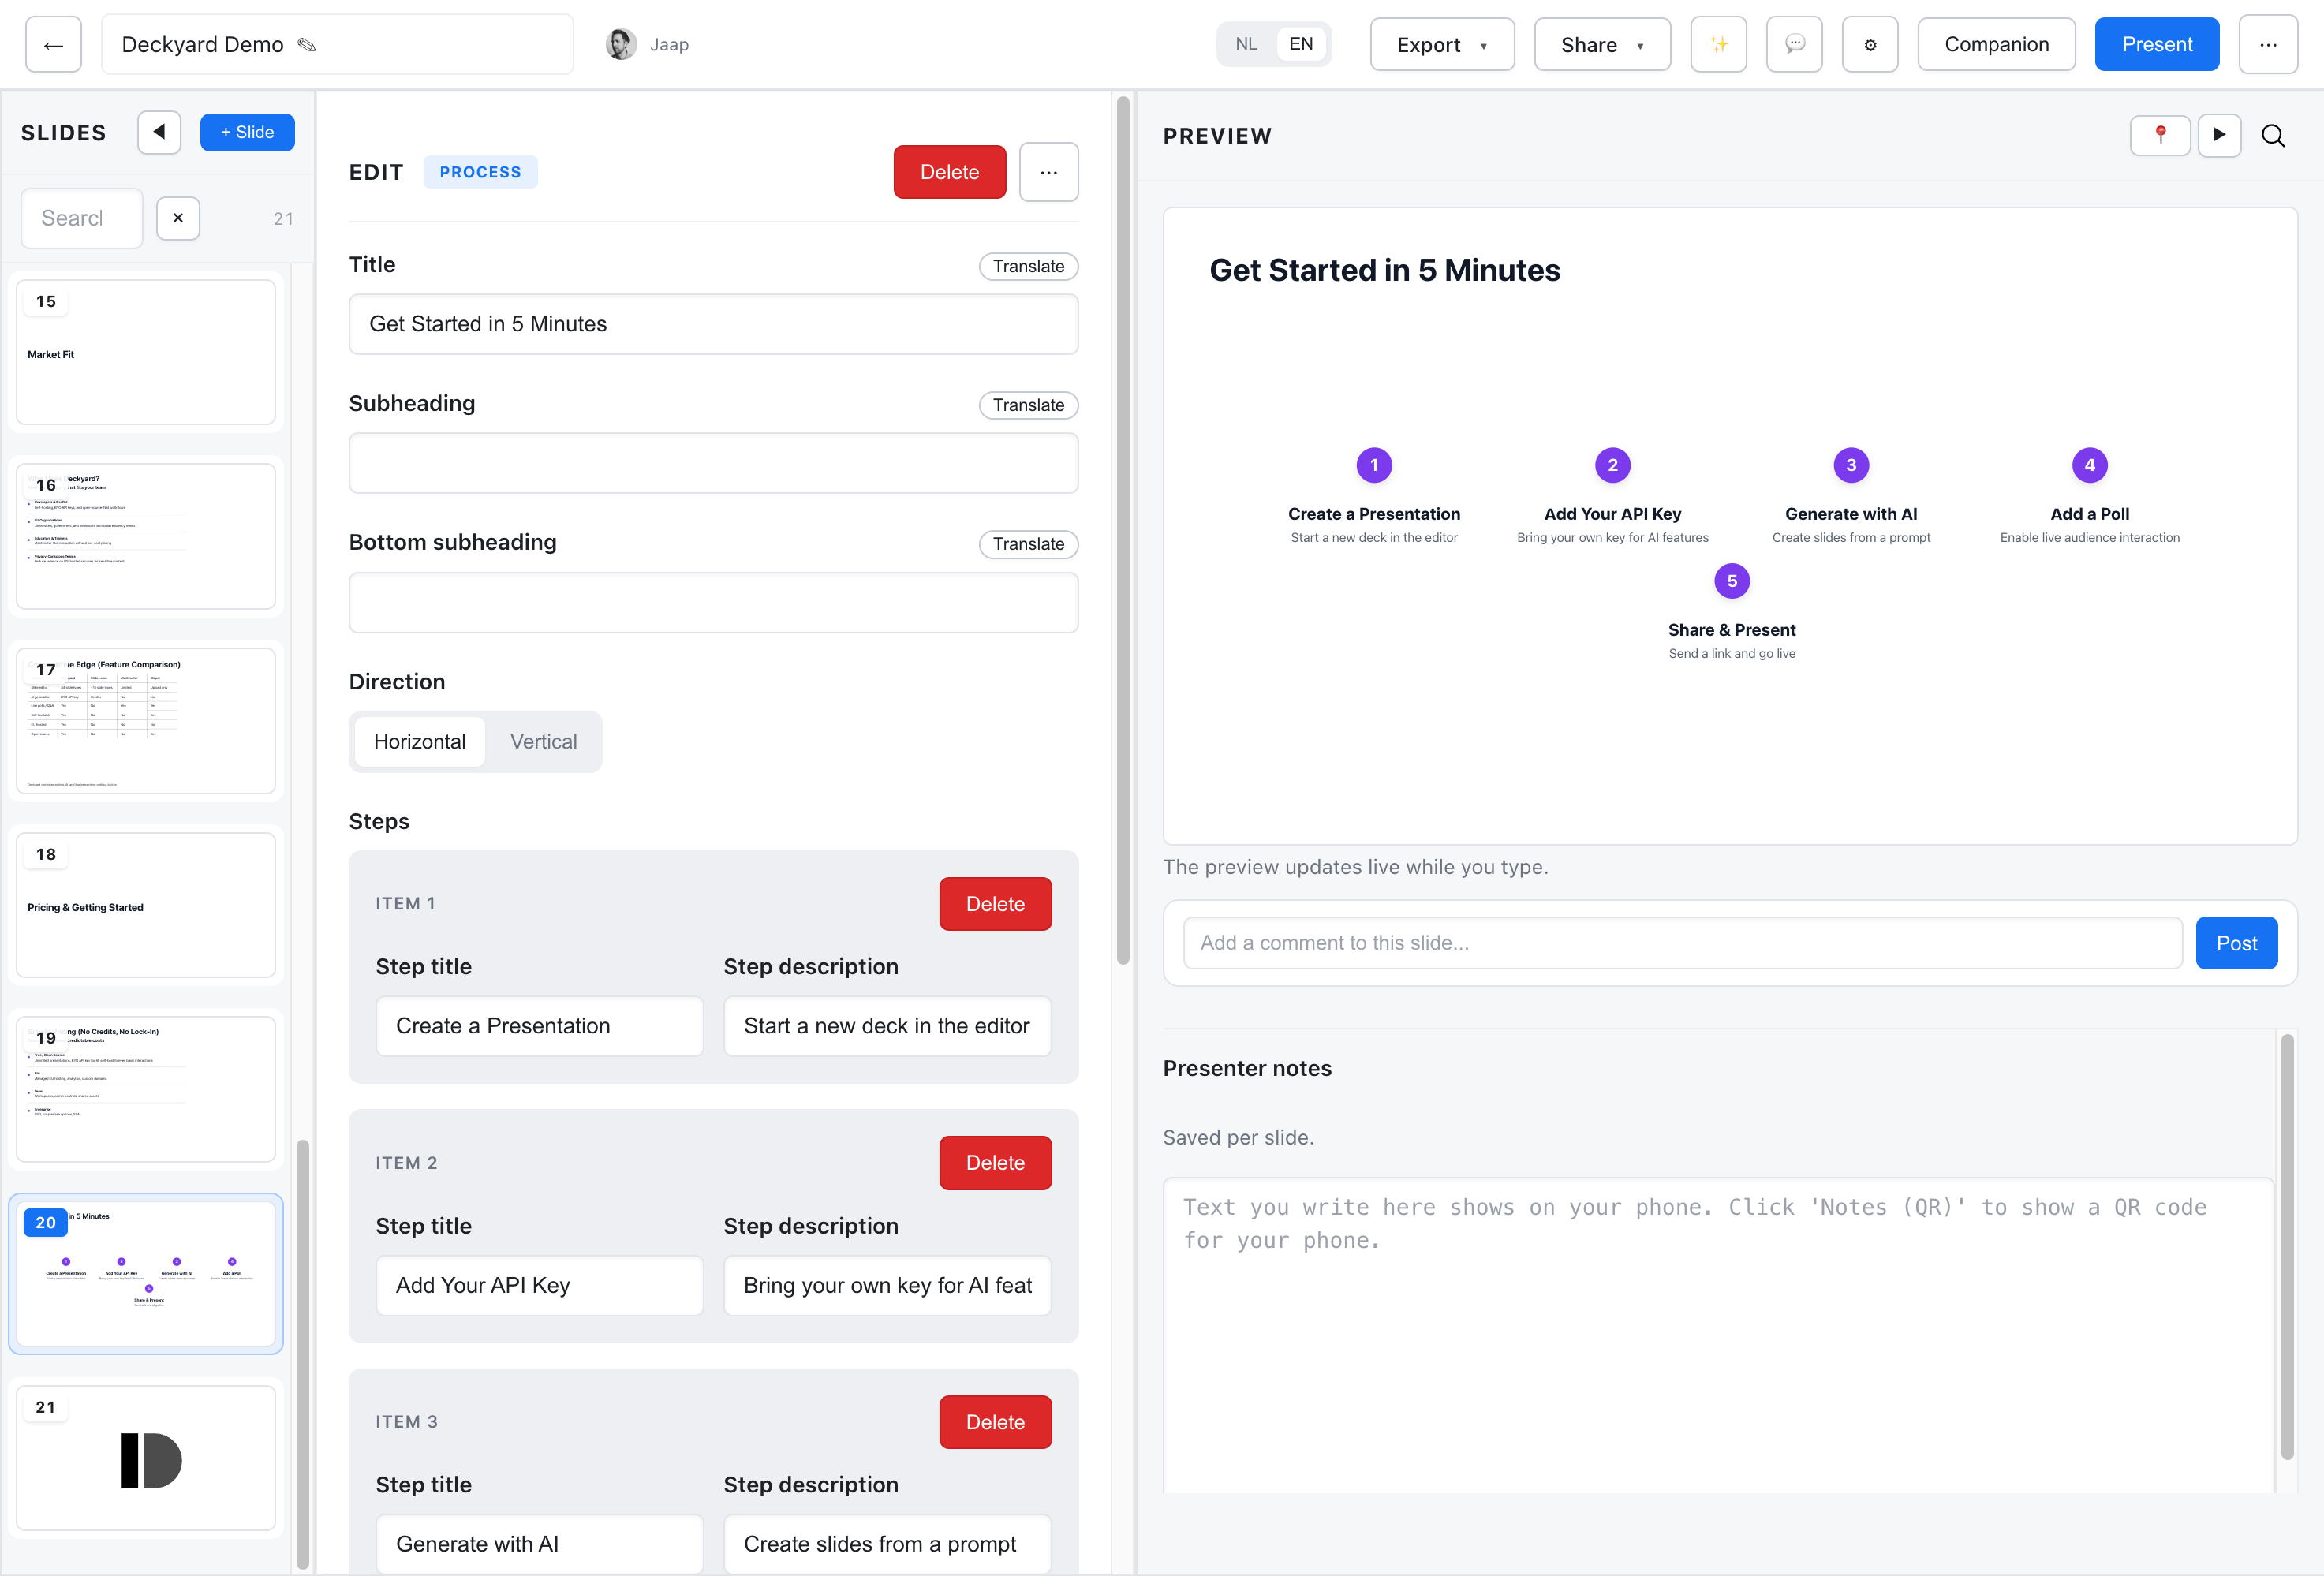Switch language to EN
Viewport: 2324px width, 1576px height.
click(1301, 44)
